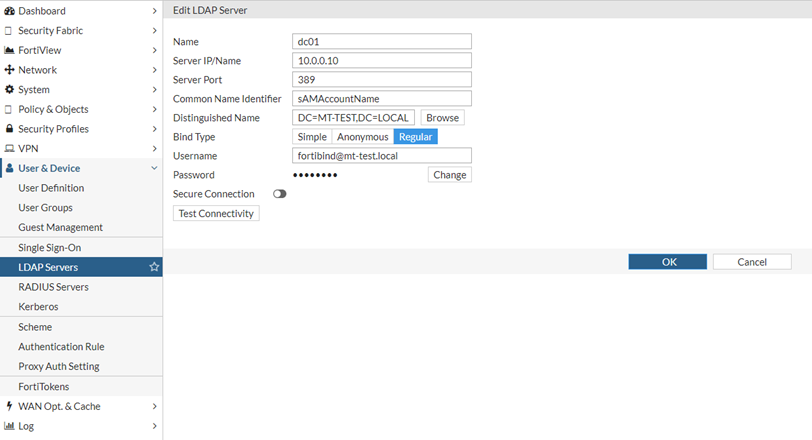Viewport: 812px width, 440px height.
Task: Enable the Secure Connection toggle
Action: tap(279, 194)
